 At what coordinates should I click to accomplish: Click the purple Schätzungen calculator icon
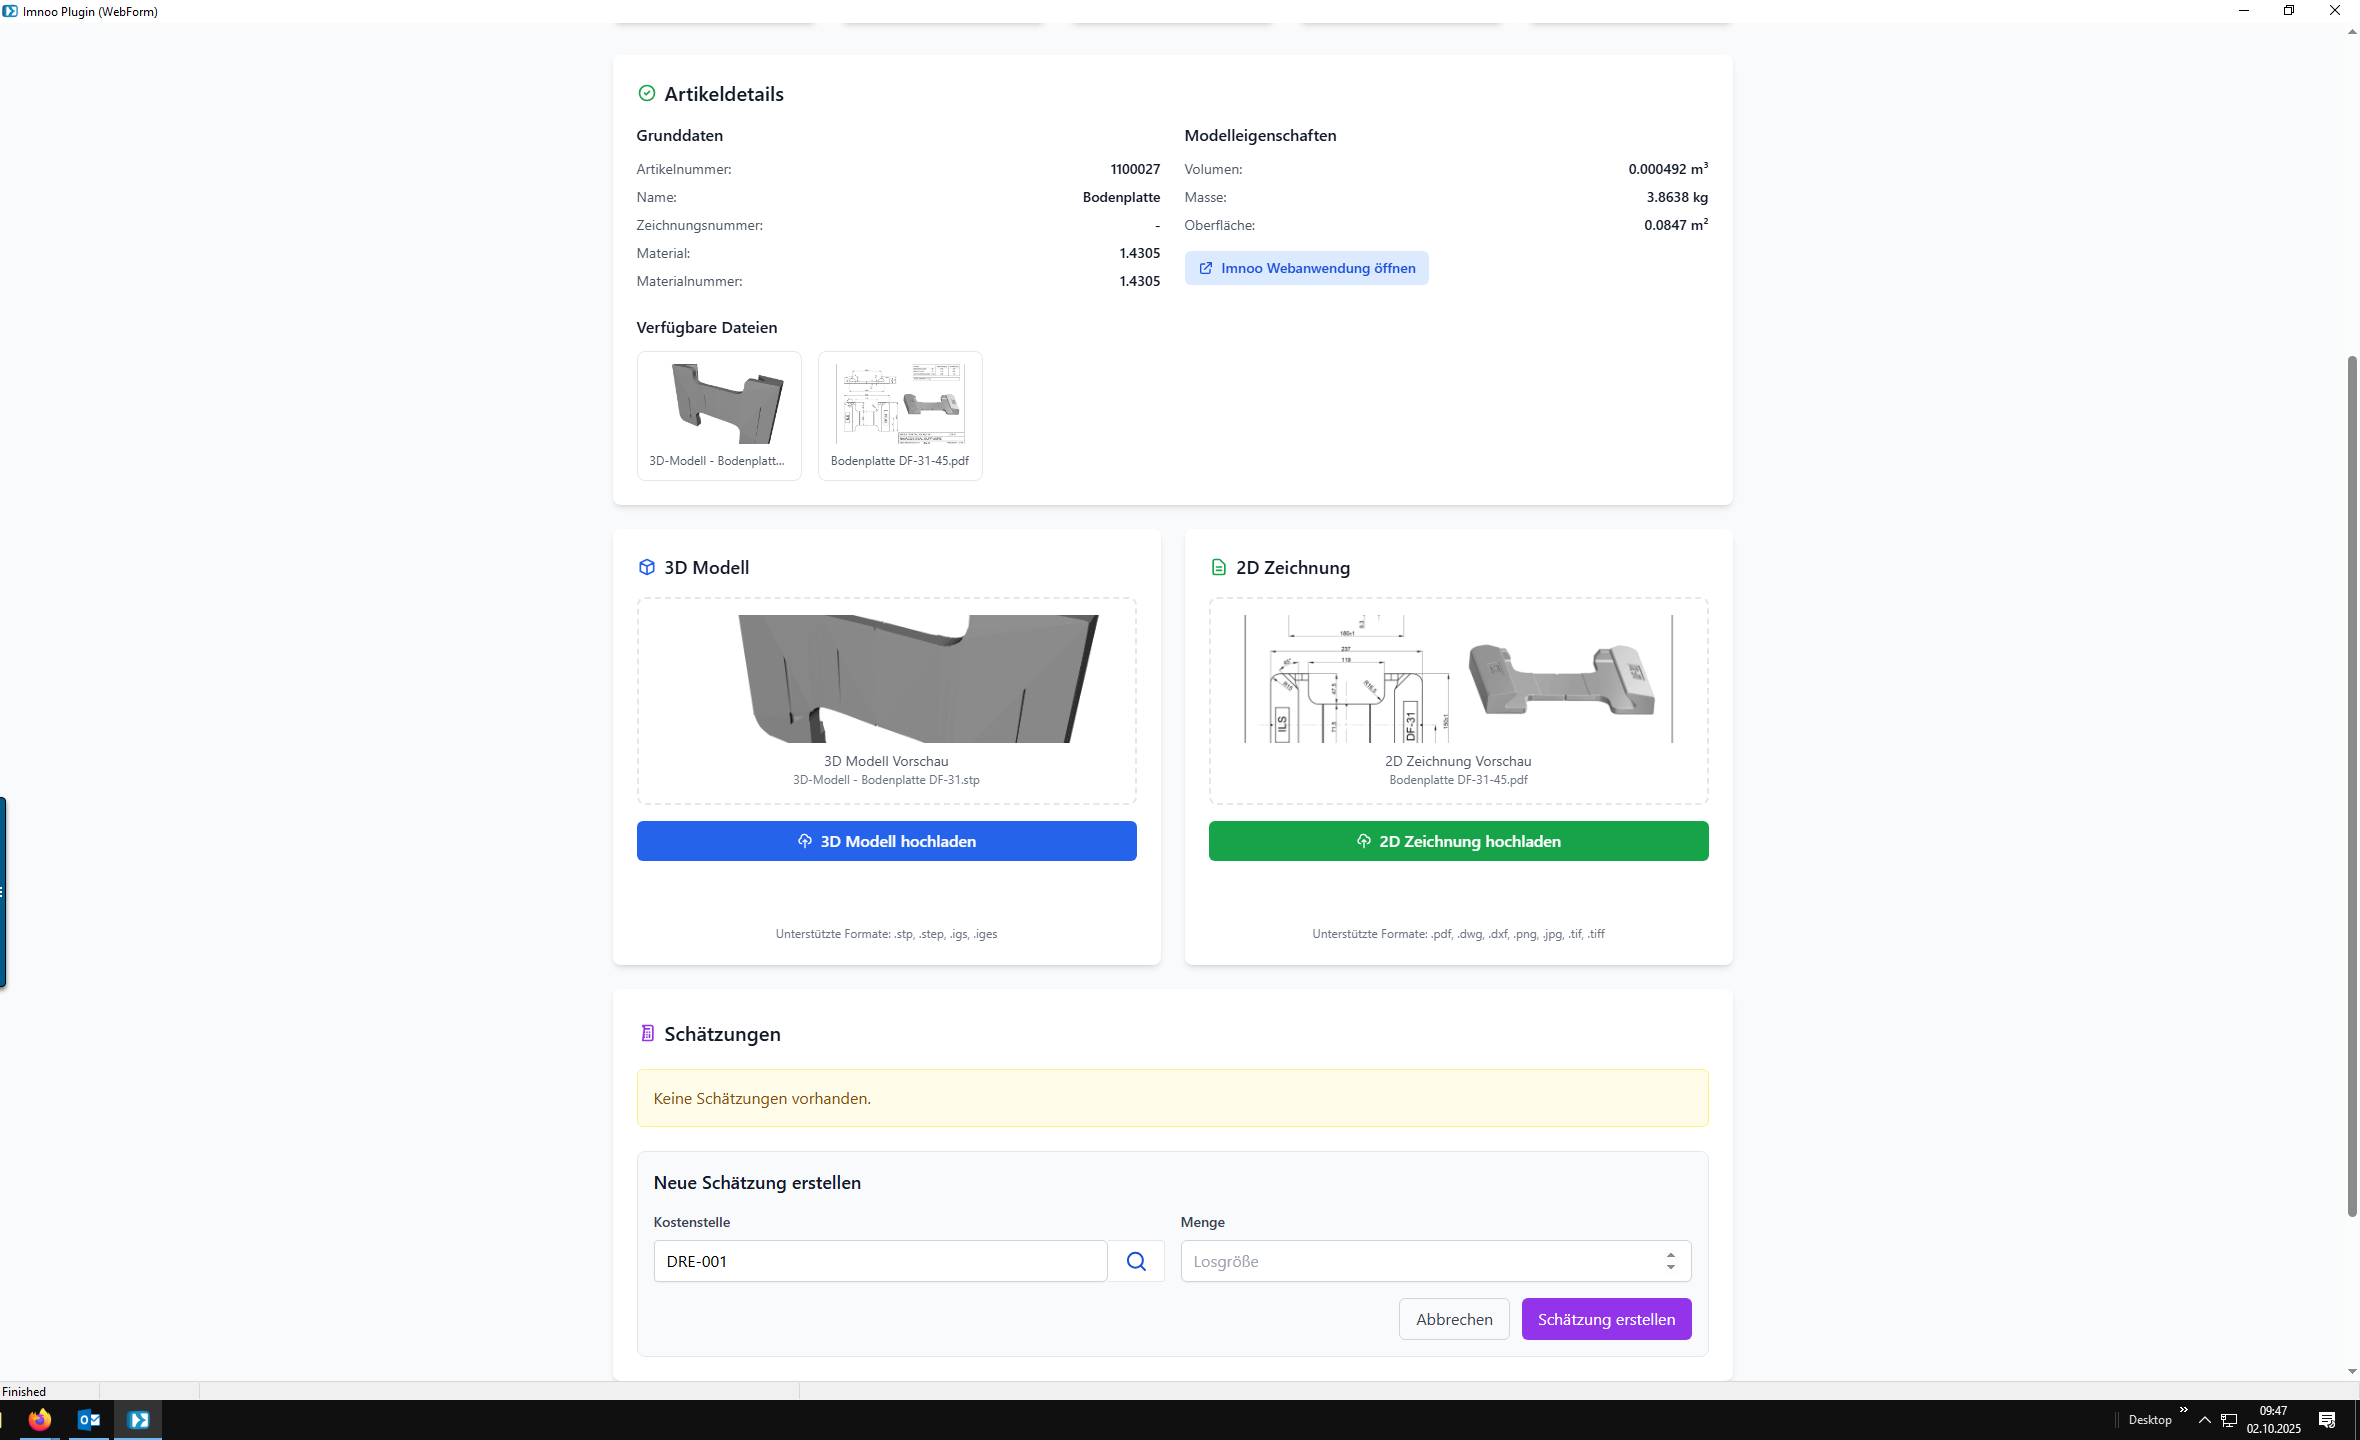point(647,1033)
